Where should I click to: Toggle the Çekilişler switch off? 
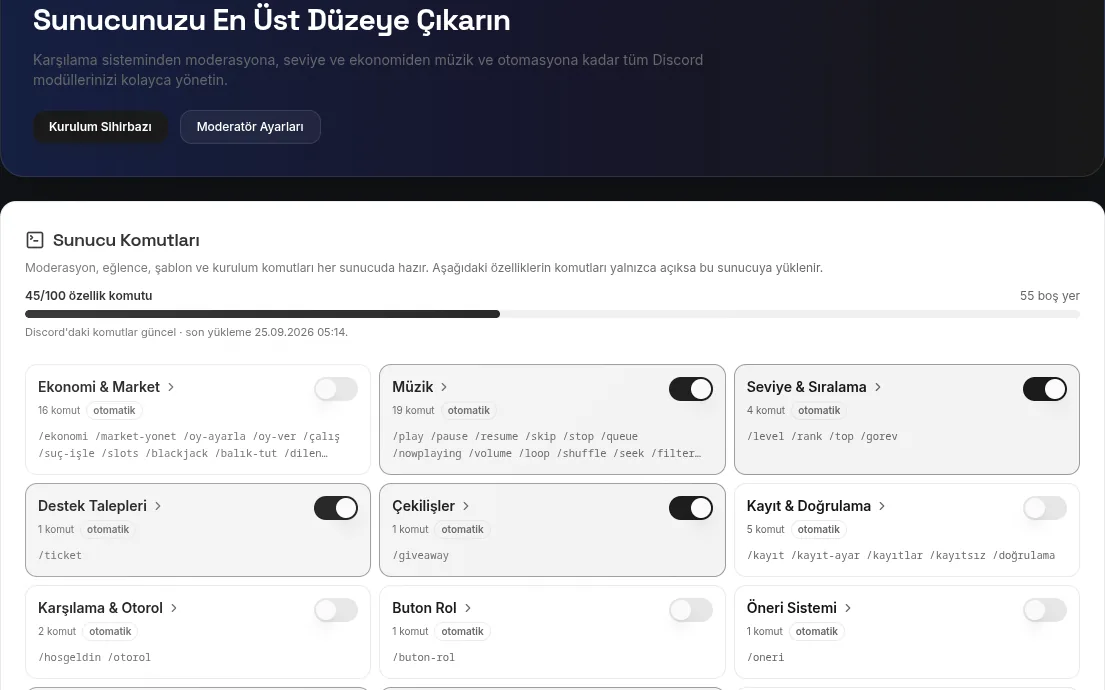pyautogui.click(x=691, y=508)
